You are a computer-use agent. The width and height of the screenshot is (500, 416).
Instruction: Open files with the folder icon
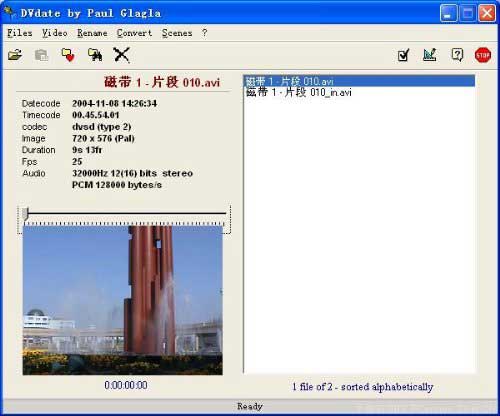[x=15, y=55]
